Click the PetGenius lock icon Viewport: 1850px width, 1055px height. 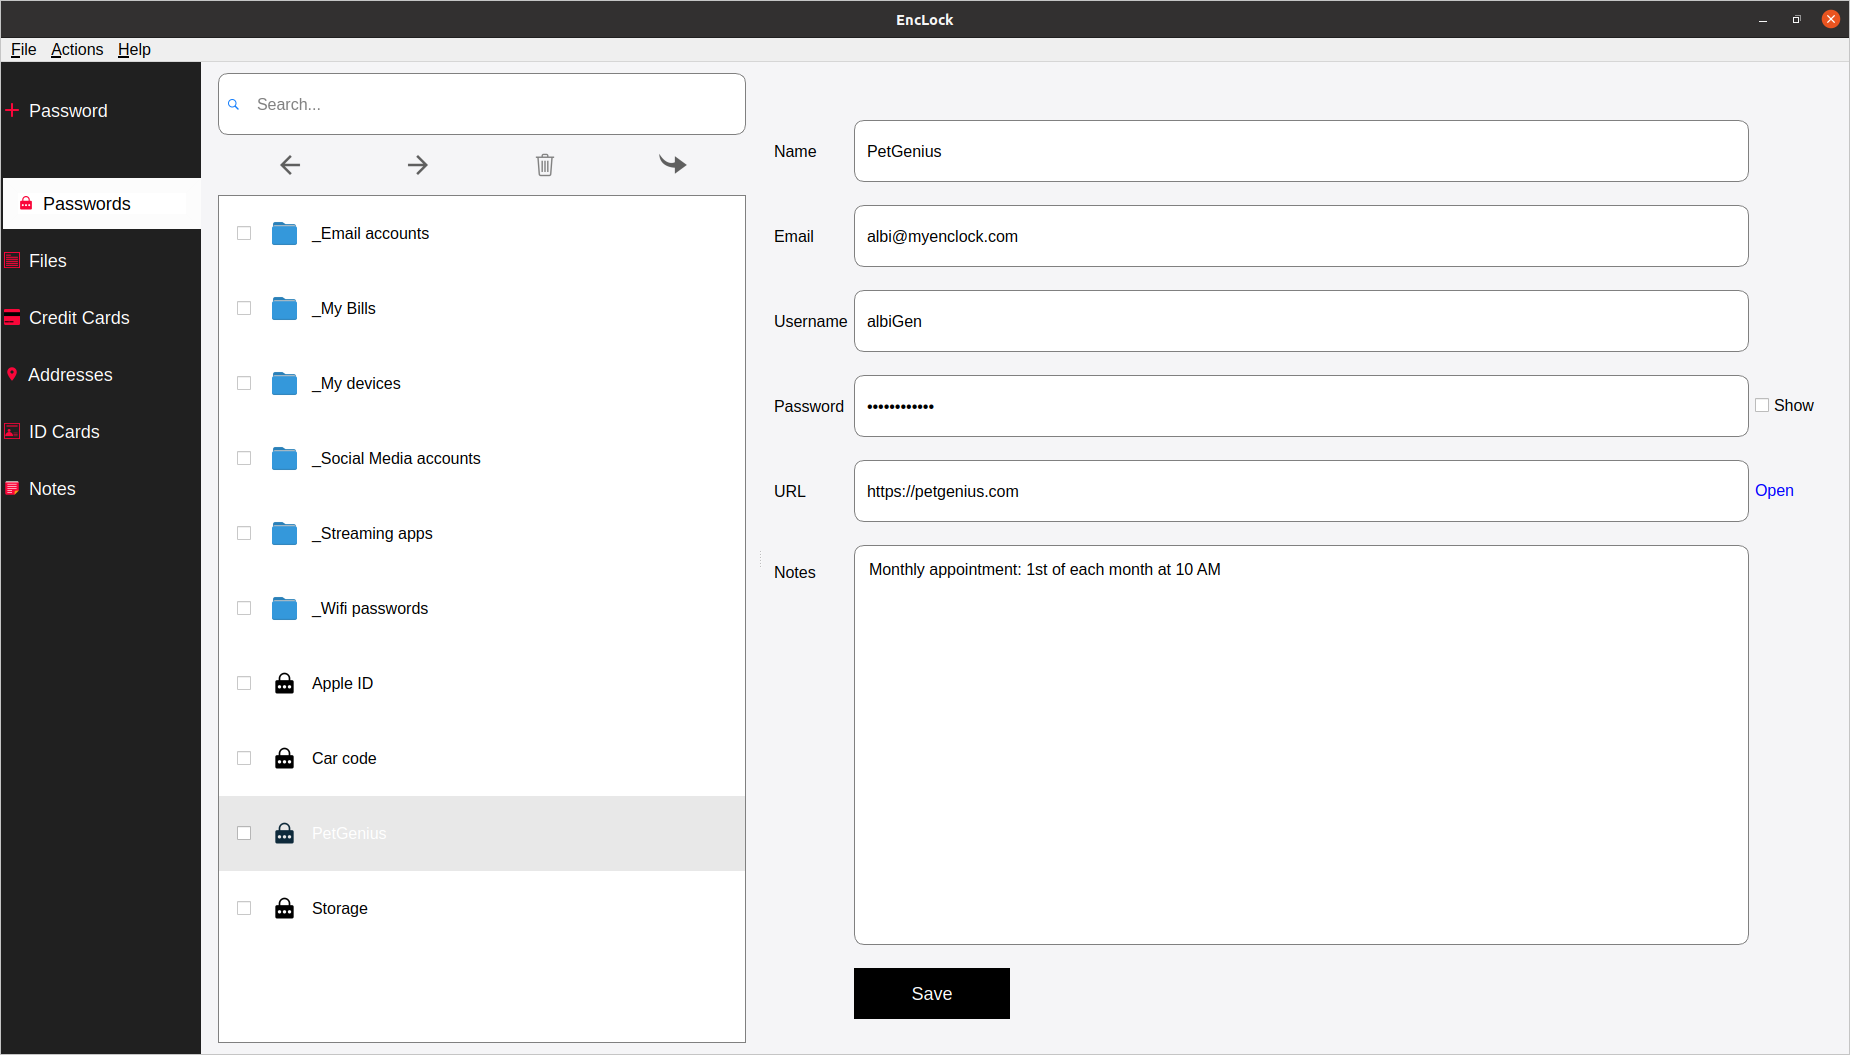(x=285, y=833)
